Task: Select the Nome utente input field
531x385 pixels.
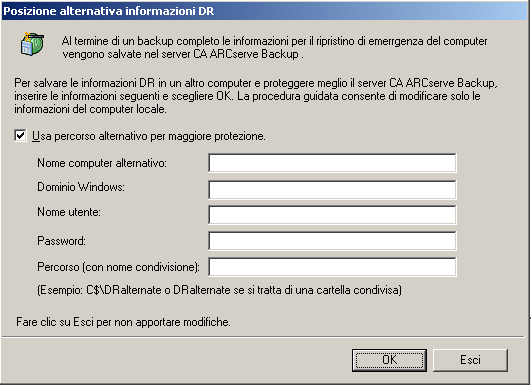Action: coord(332,215)
